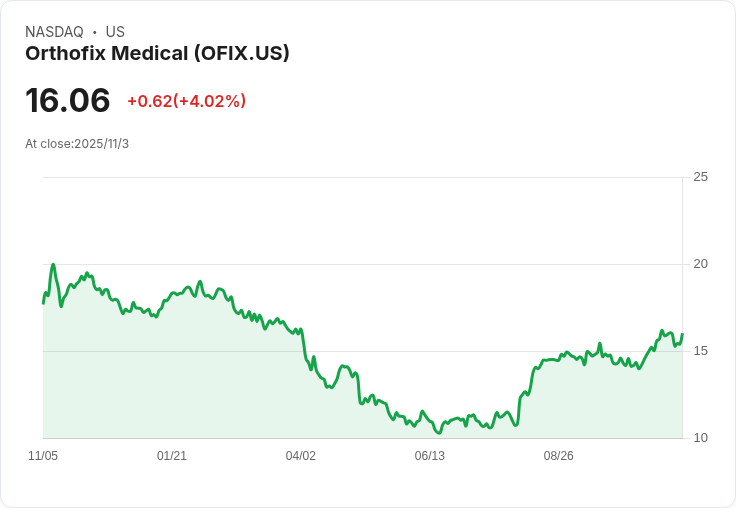Click the NASDAQ exchange label
The height and width of the screenshot is (508, 736).
click(x=54, y=32)
